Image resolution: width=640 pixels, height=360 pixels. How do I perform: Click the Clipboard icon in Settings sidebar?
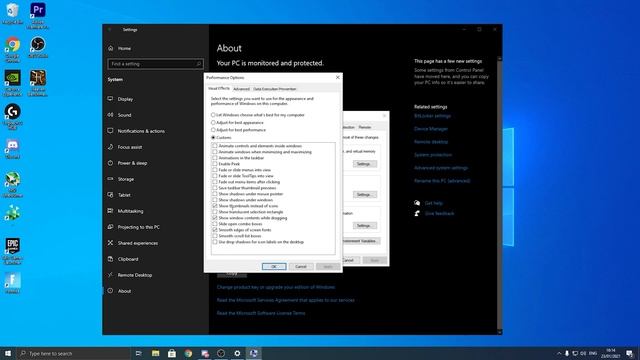coord(111,259)
